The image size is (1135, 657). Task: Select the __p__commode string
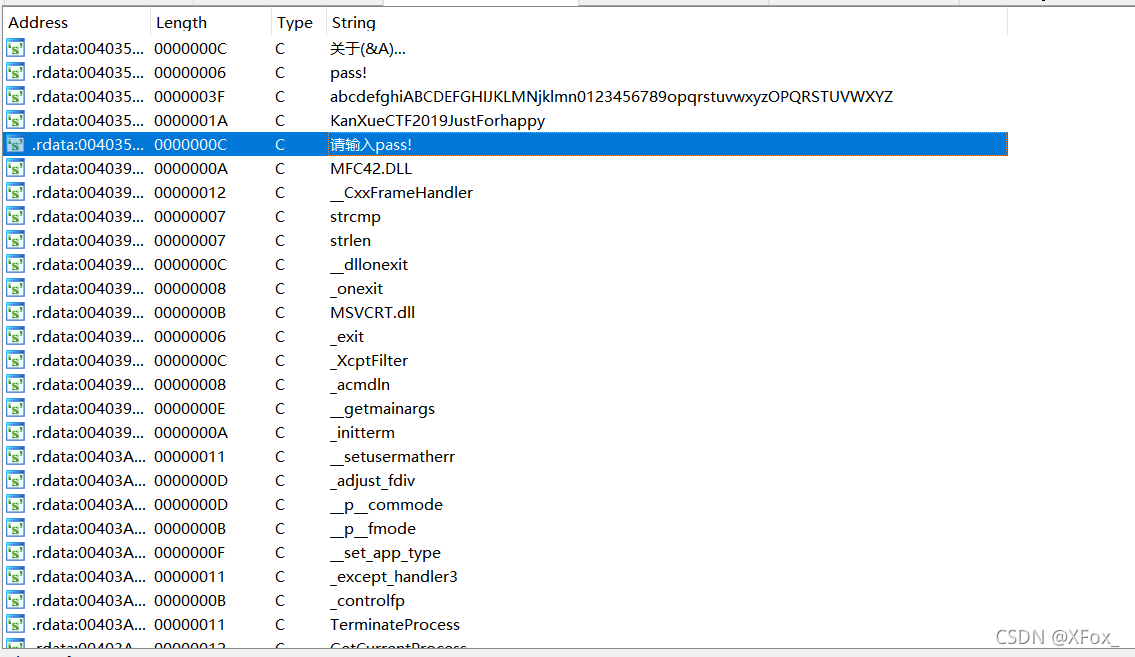tap(386, 504)
